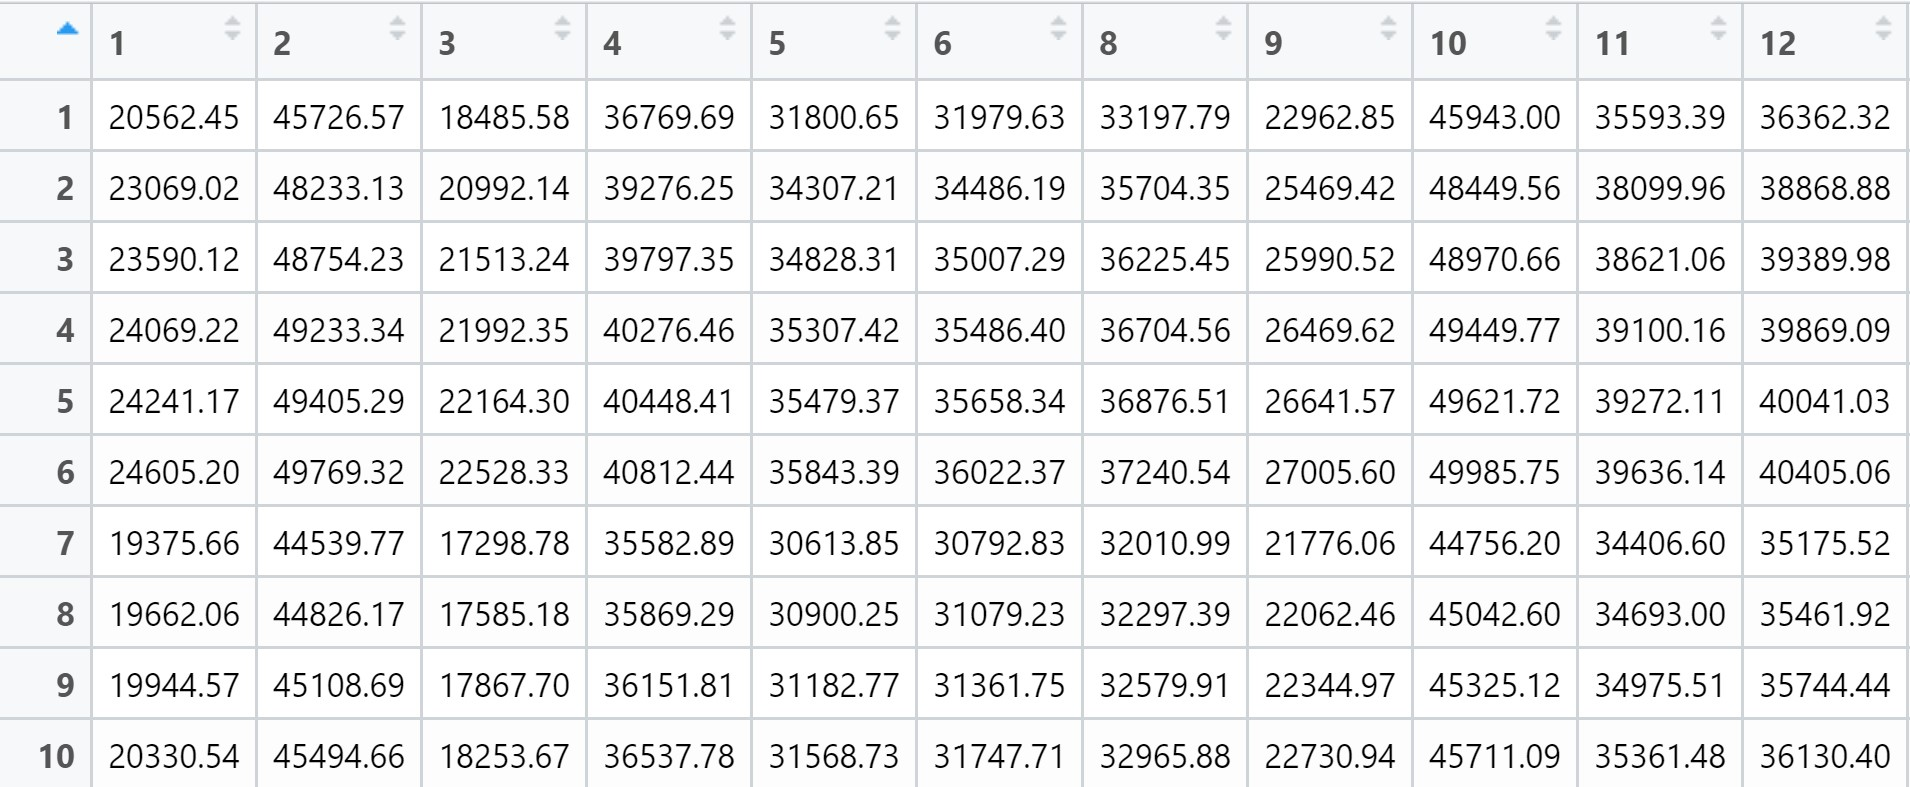Click cell value 40041.03

[1824, 401]
